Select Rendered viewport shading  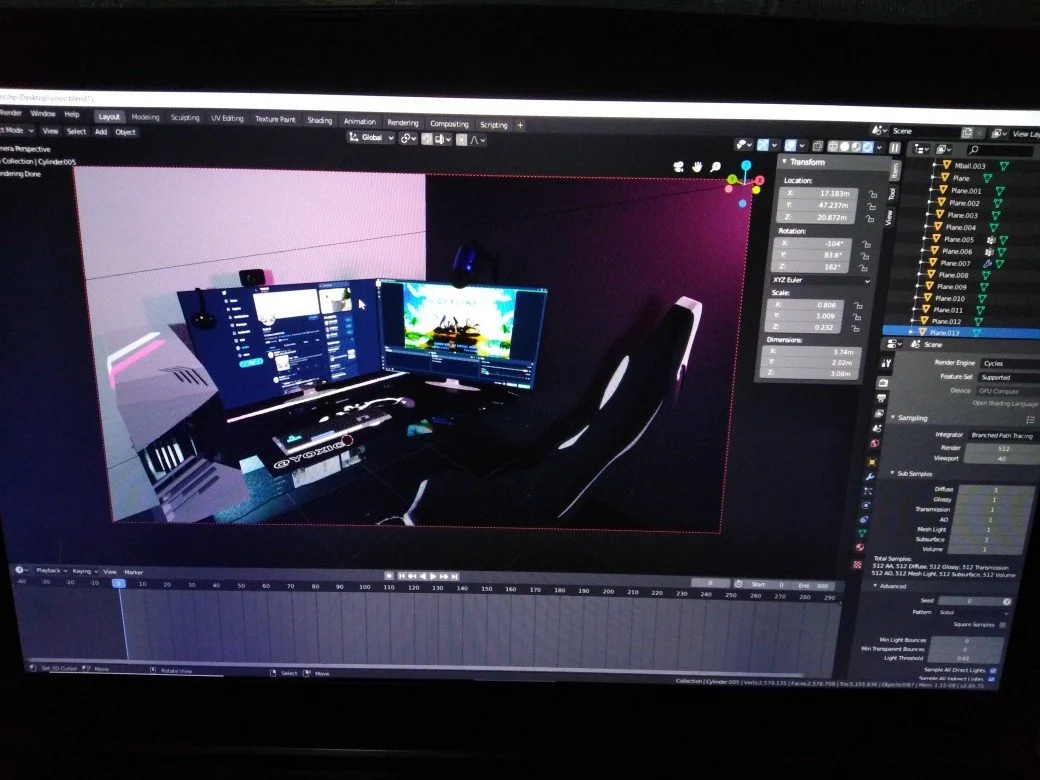(x=868, y=147)
